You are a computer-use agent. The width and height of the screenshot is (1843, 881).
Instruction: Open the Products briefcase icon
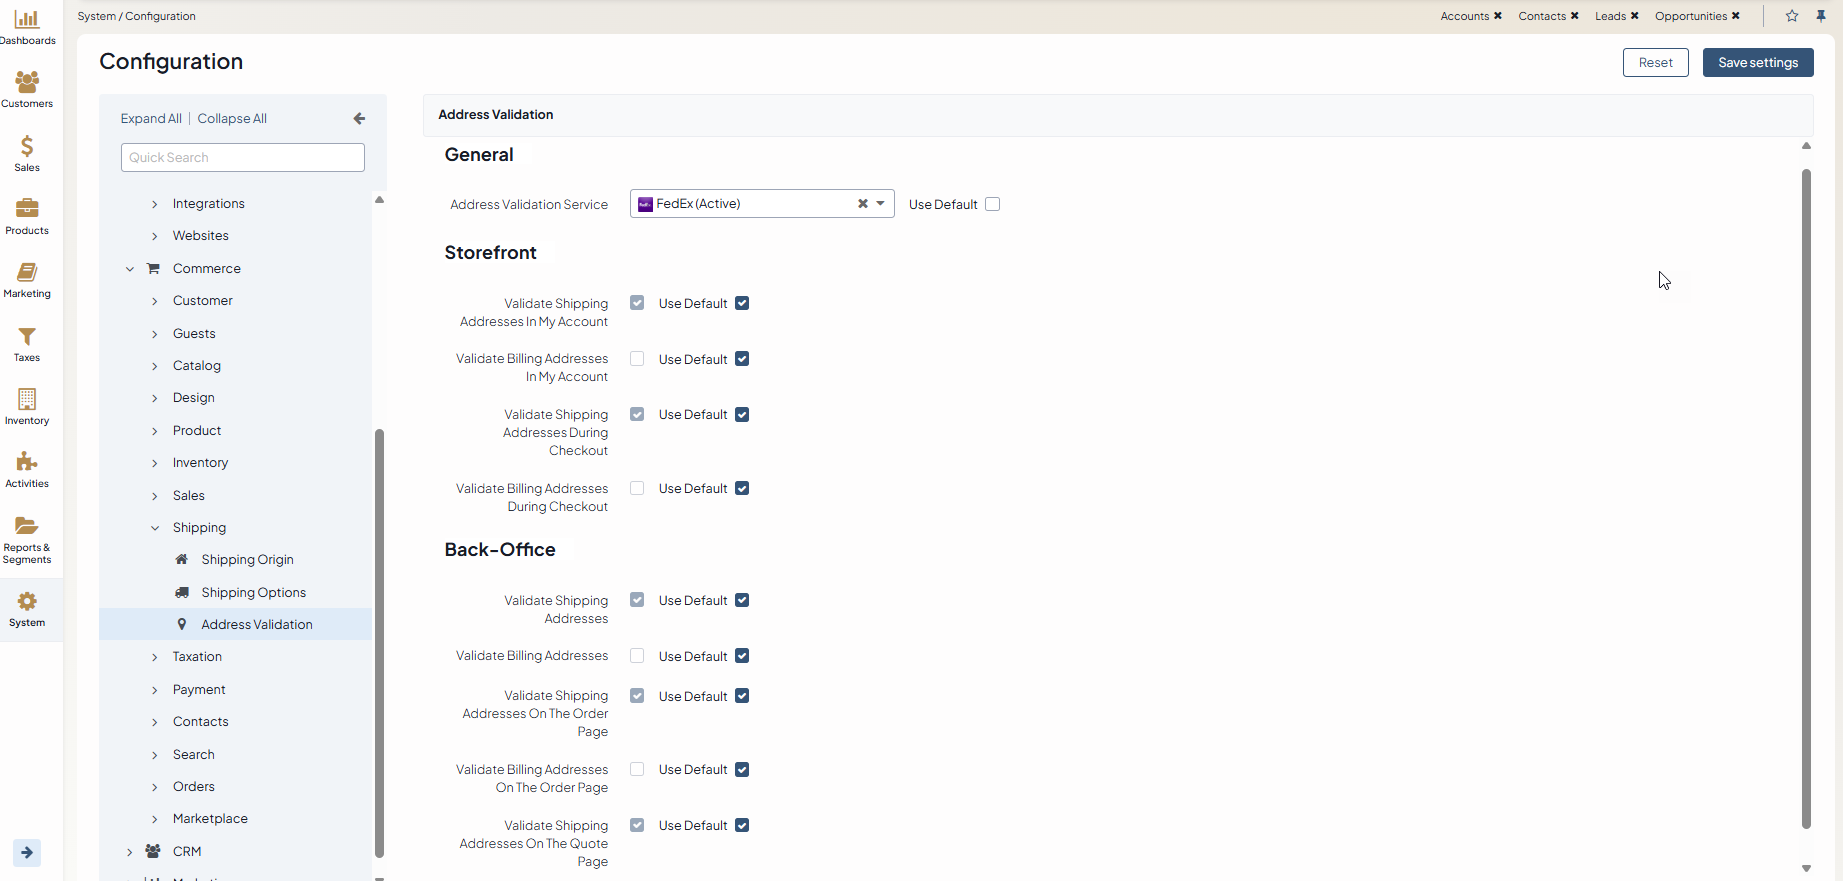[x=27, y=209]
